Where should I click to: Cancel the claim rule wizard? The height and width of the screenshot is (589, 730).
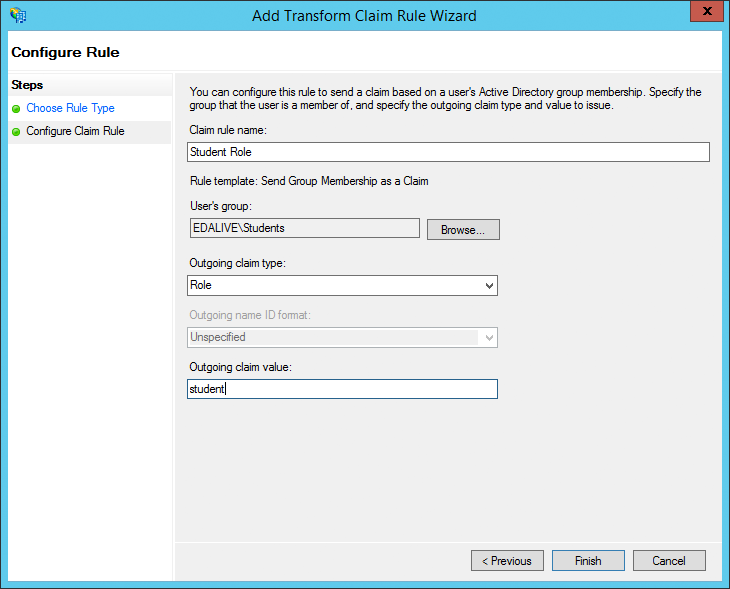pyautogui.click(x=669, y=561)
